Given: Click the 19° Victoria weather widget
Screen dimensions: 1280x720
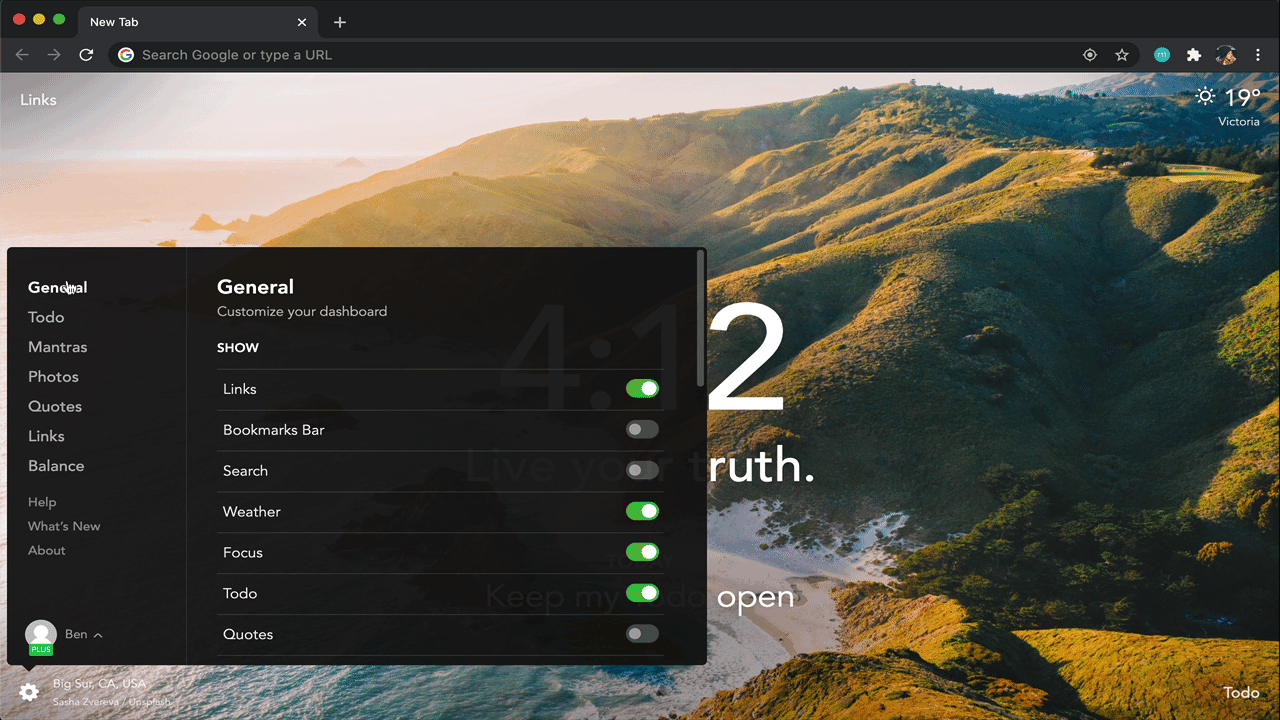Looking at the screenshot, I should 1228,106.
